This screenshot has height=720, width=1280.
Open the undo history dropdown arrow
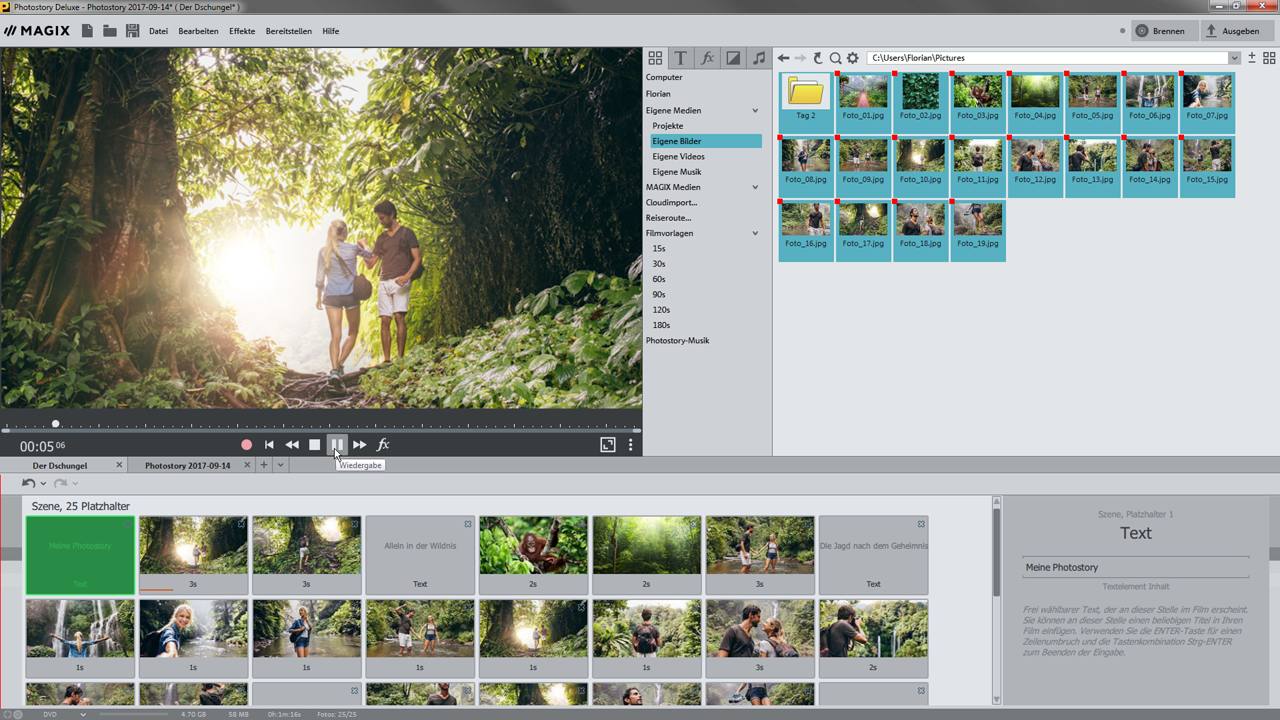43,484
